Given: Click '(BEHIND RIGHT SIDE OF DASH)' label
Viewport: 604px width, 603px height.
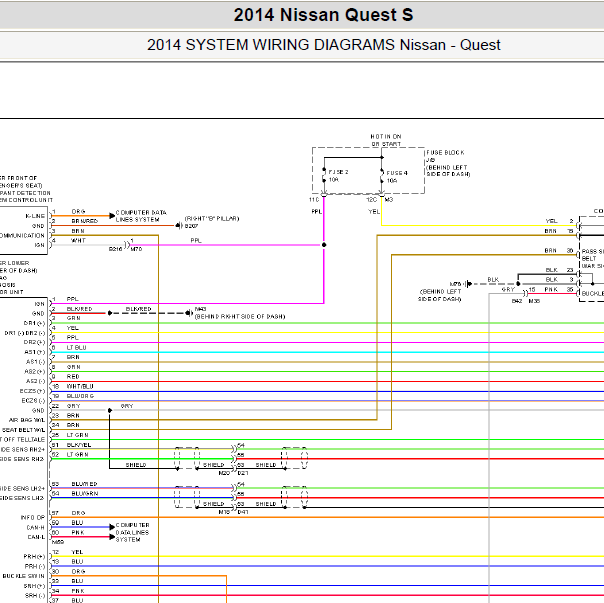Looking at the screenshot, I should tap(240, 316).
